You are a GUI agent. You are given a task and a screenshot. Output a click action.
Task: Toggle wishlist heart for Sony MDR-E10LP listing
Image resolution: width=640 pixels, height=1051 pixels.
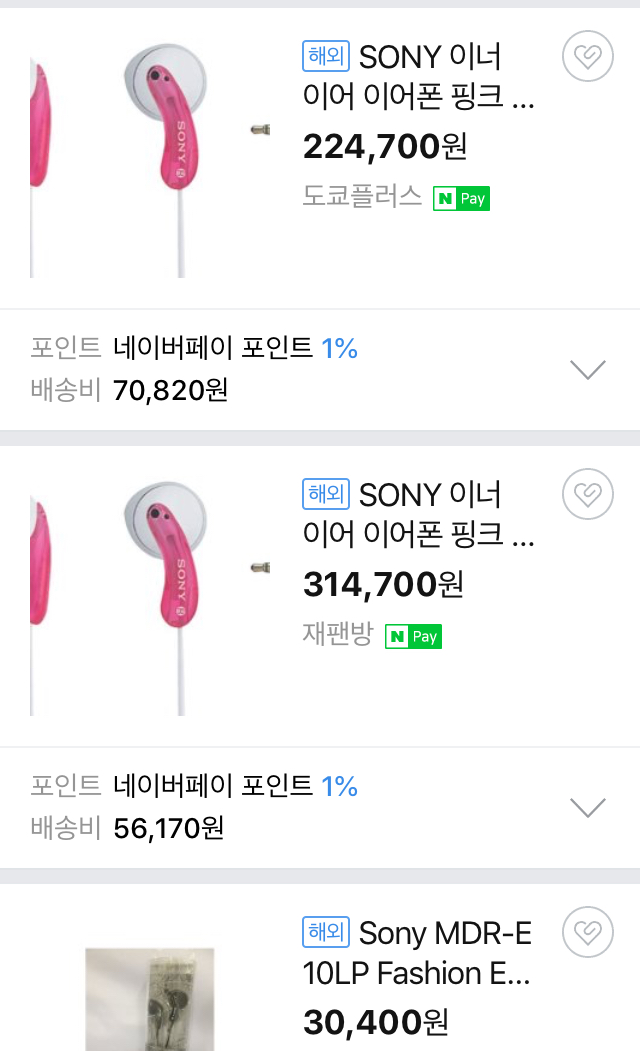point(588,933)
